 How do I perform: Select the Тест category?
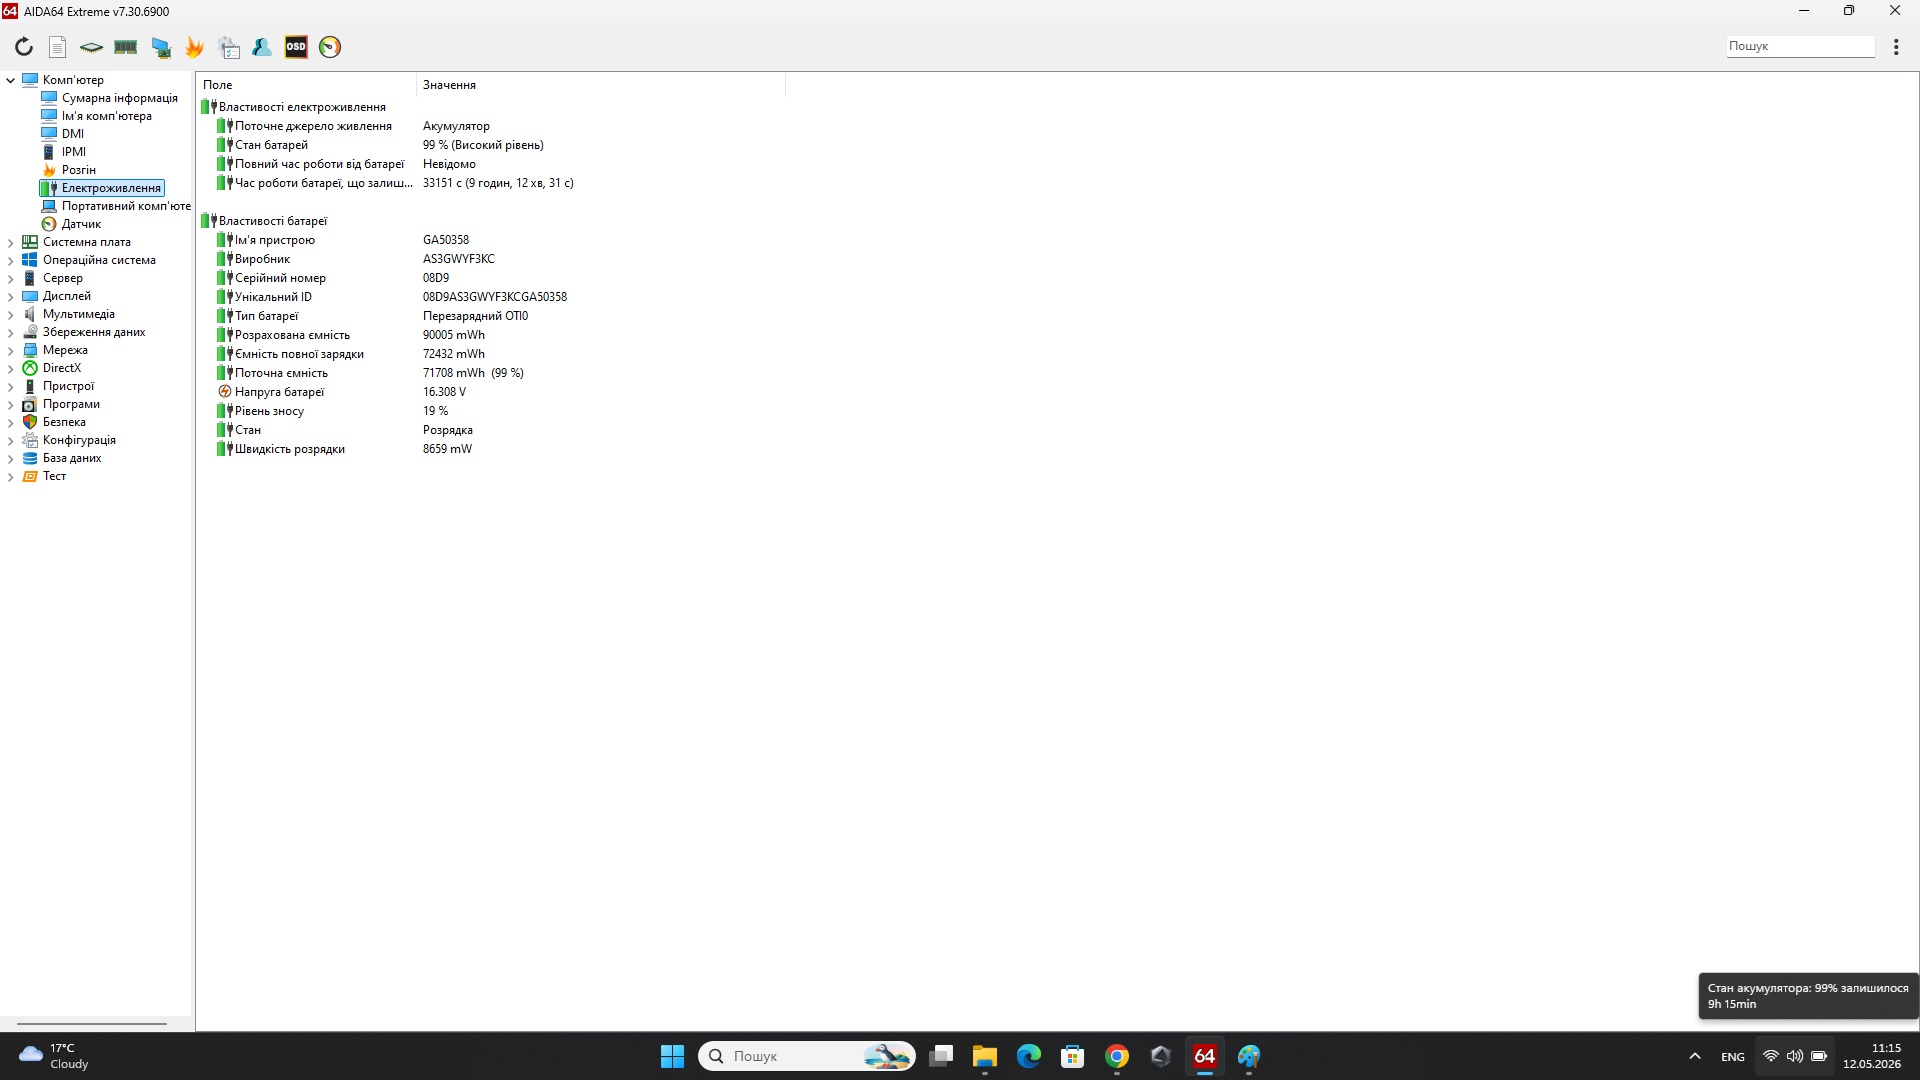(x=54, y=476)
